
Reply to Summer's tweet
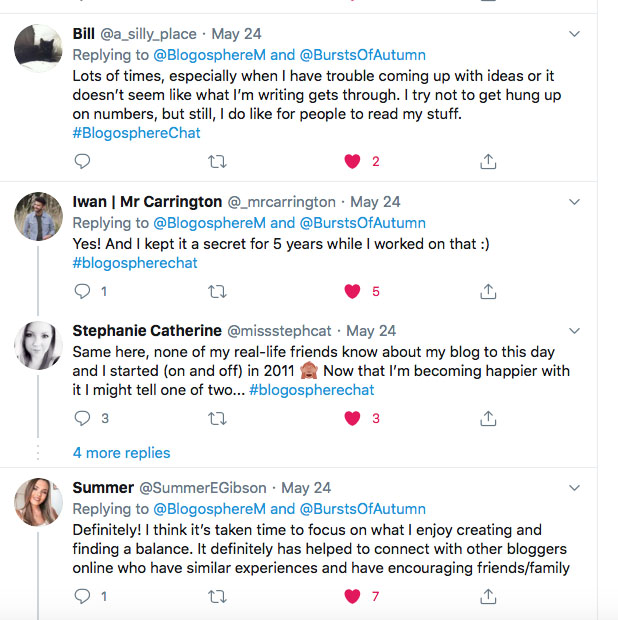(82, 596)
